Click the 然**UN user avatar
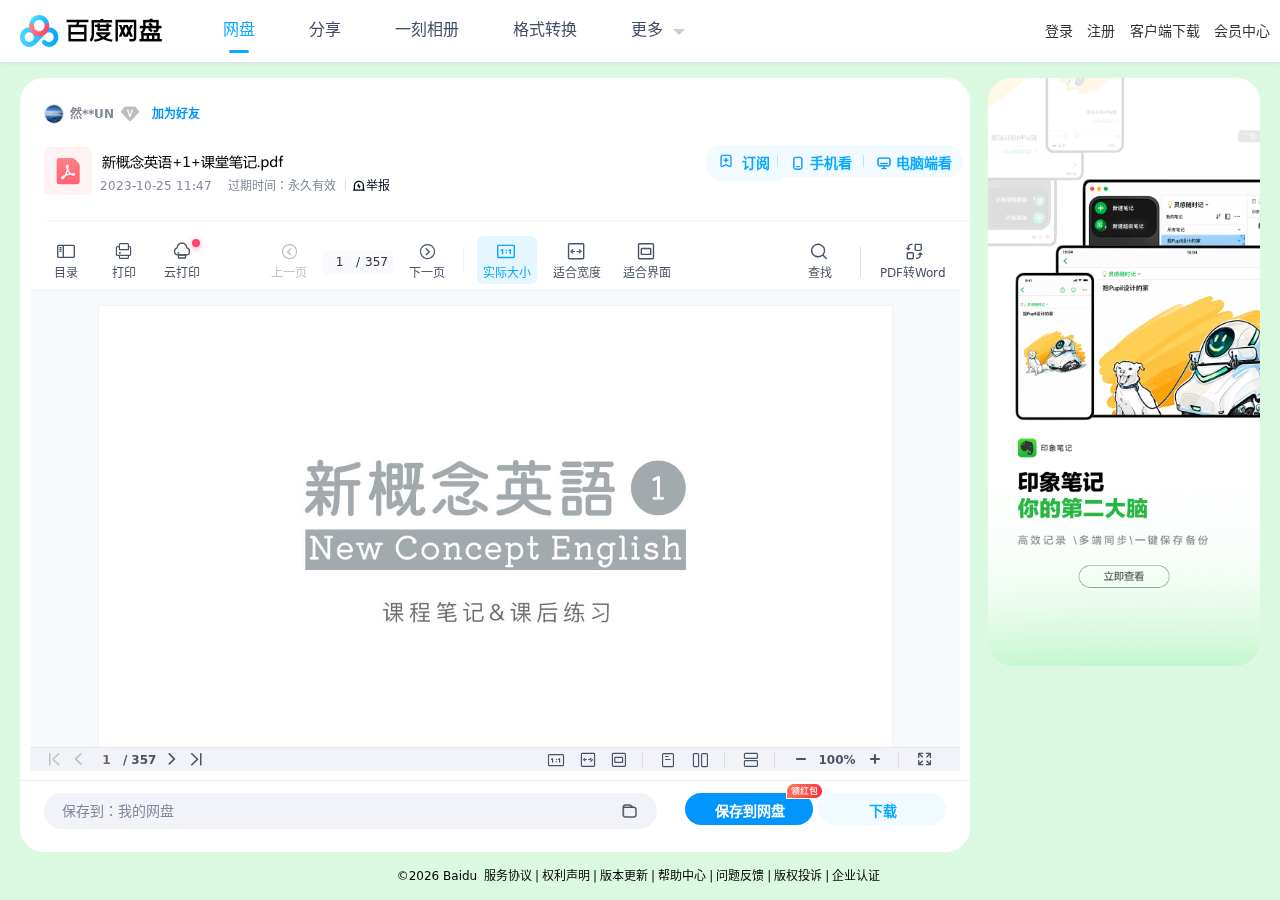The width and height of the screenshot is (1280, 900). tap(54, 114)
